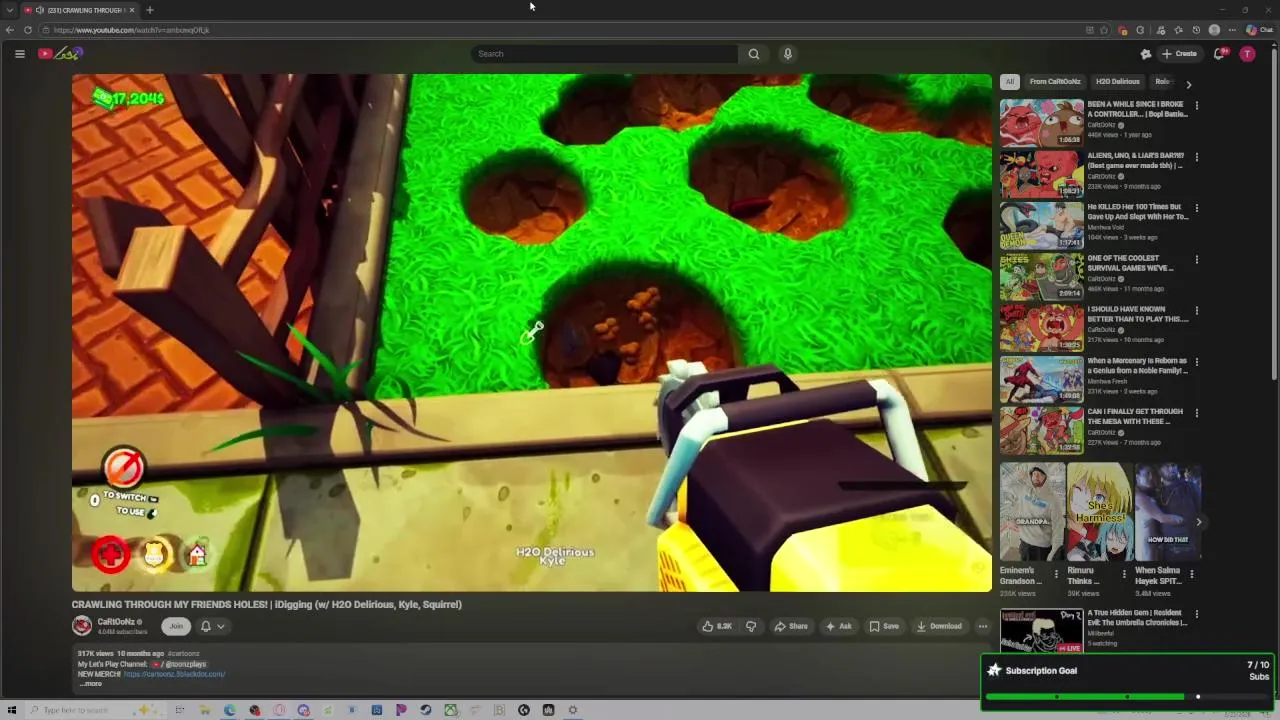Screen dimensions: 1280x720
Task: Save the video to a playlist
Action: (884, 626)
